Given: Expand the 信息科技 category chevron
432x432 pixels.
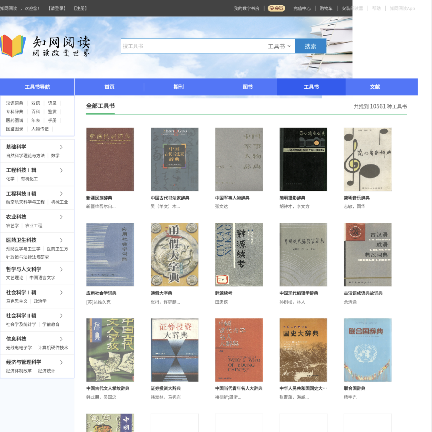Looking at the screenshot, I should click(61, 339).
